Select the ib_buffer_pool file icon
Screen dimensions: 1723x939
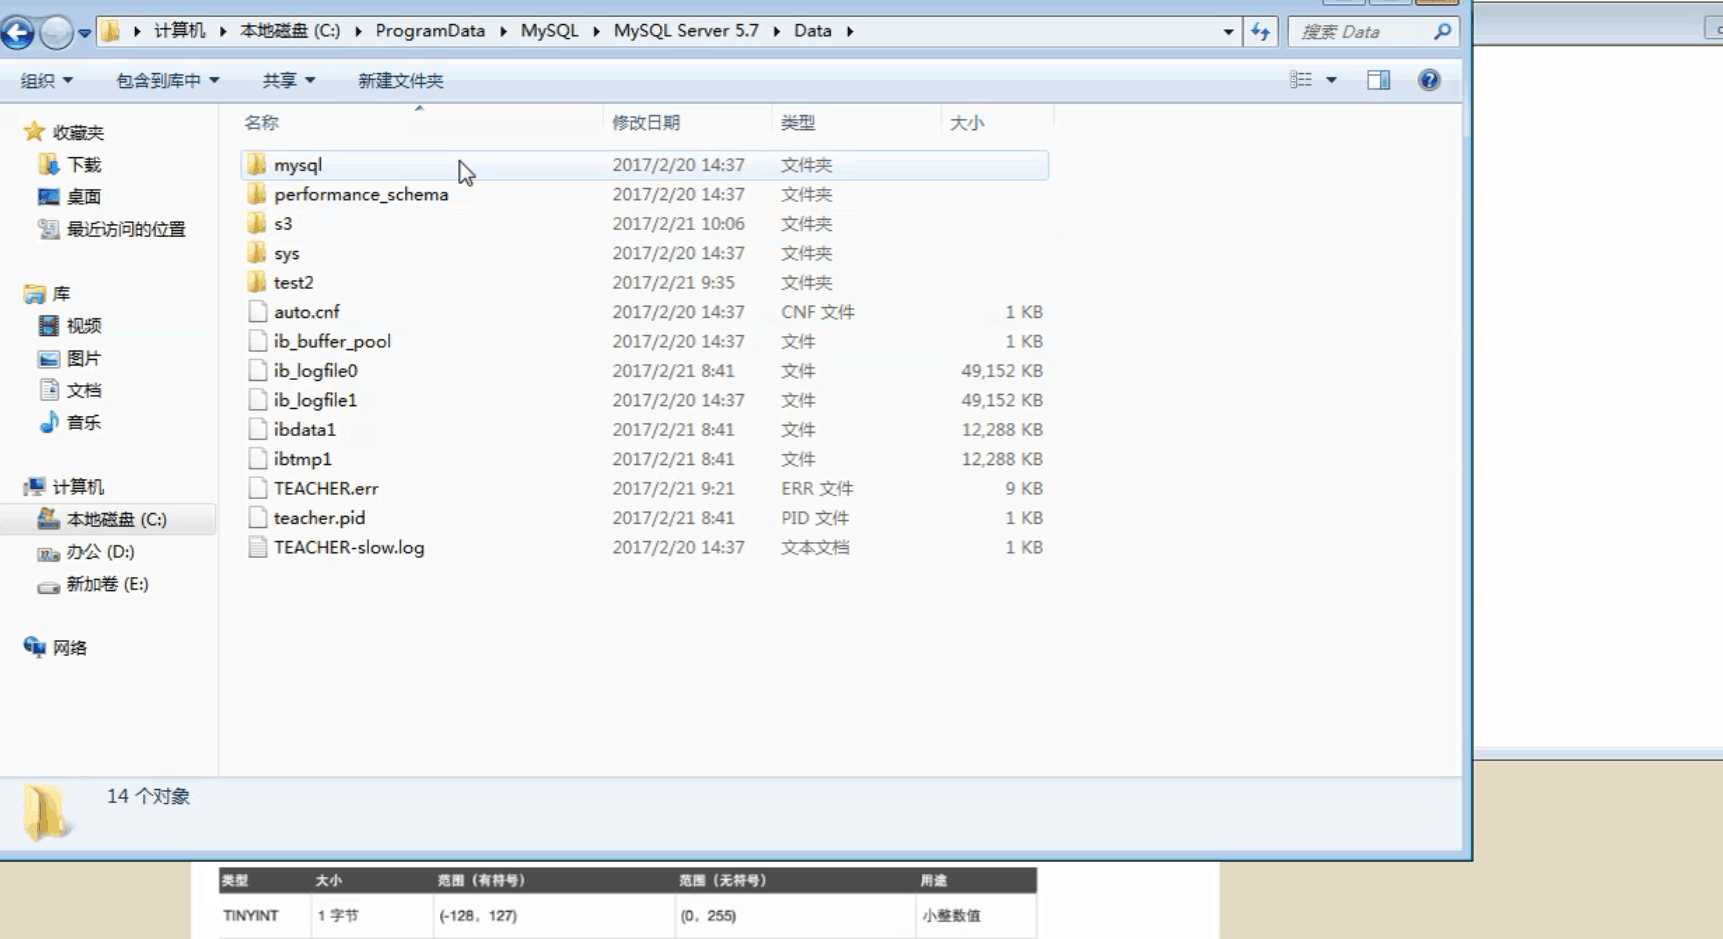coord(257,341)
